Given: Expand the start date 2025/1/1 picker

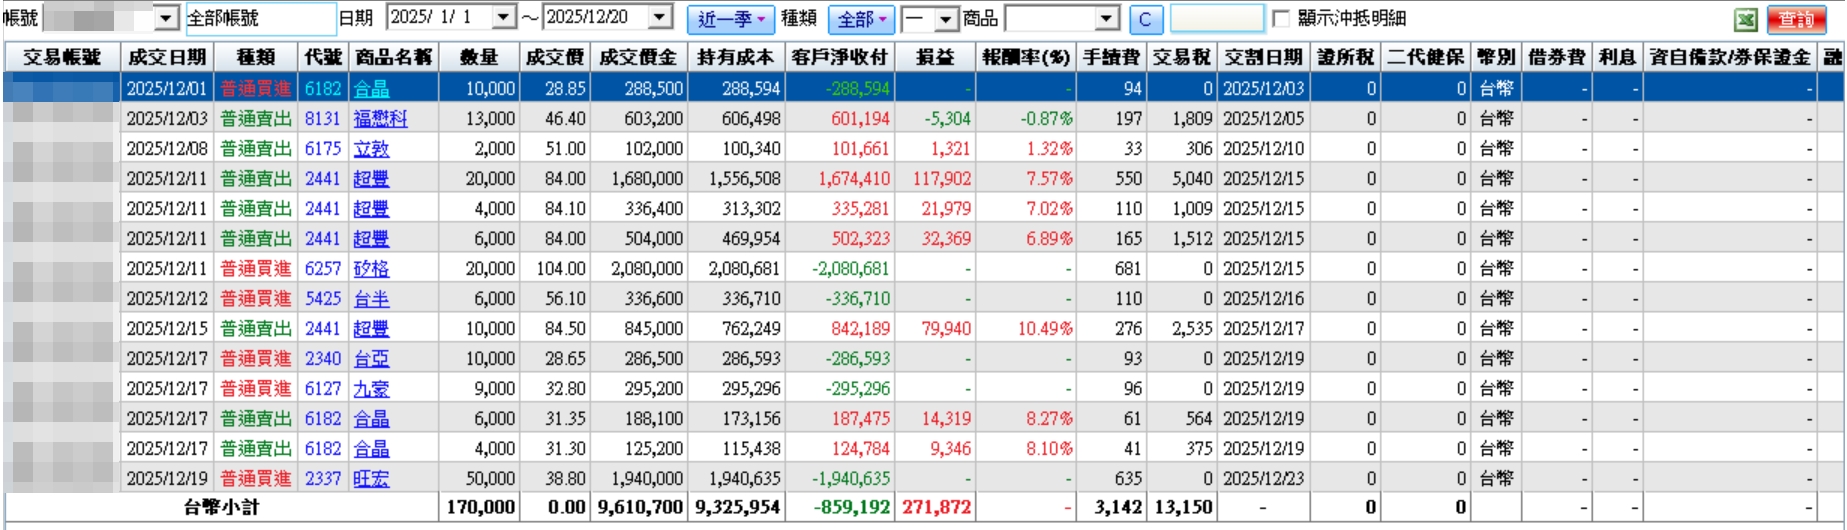Looking at the screenshot, I should point(503,18).
